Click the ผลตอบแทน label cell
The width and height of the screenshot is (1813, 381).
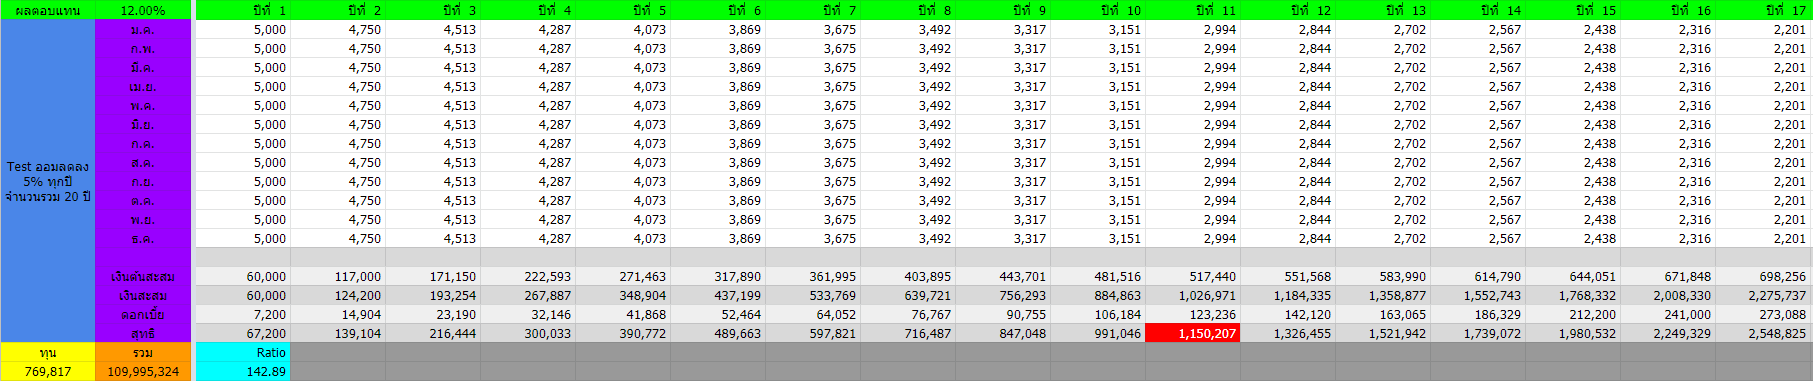(x=48, y=10)
